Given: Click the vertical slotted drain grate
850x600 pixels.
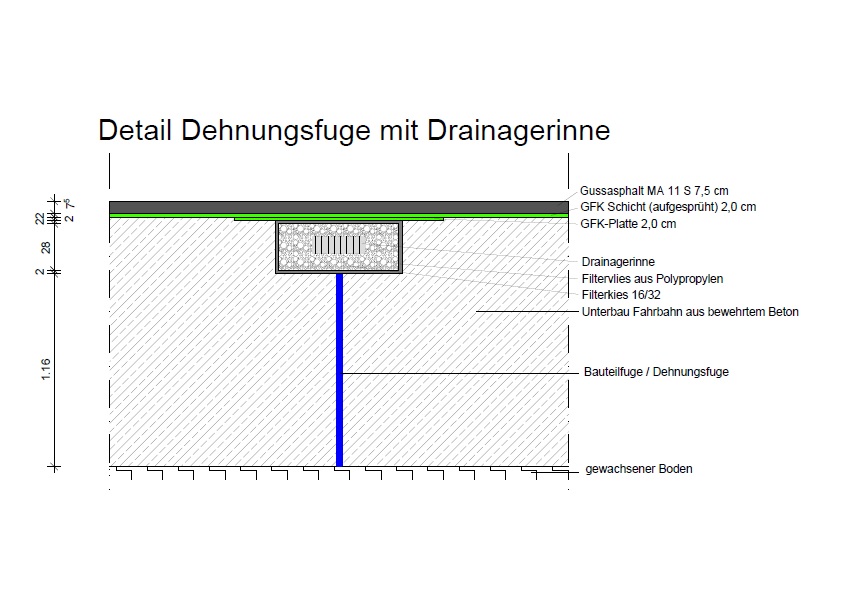Looking at the screenshot, I should (338, 244).
